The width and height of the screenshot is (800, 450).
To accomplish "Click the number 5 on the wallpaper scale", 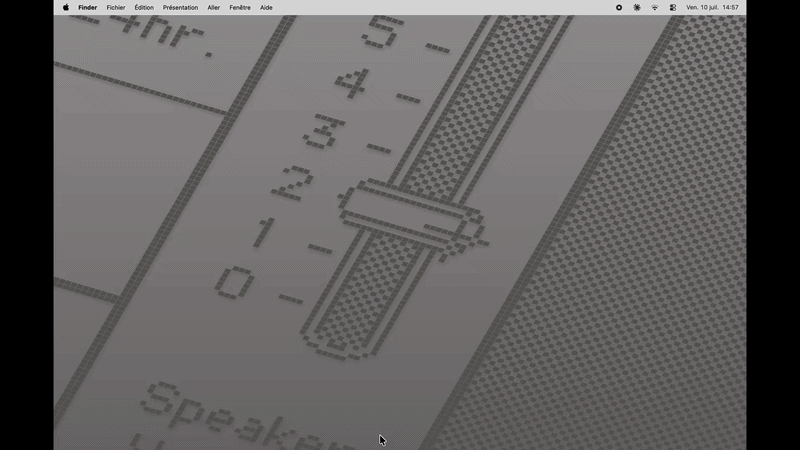I will click(383, 32).
